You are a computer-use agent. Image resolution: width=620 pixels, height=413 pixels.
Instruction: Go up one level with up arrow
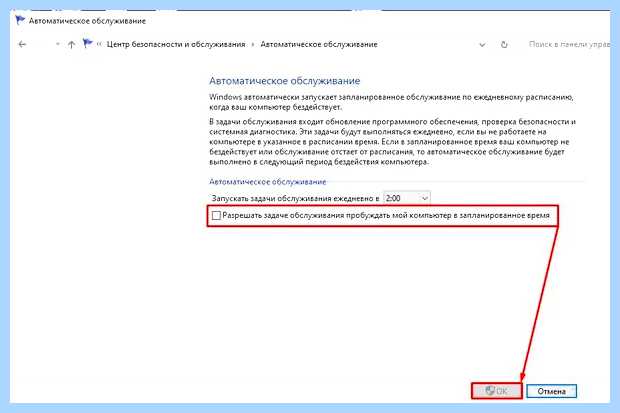(71, 44)
